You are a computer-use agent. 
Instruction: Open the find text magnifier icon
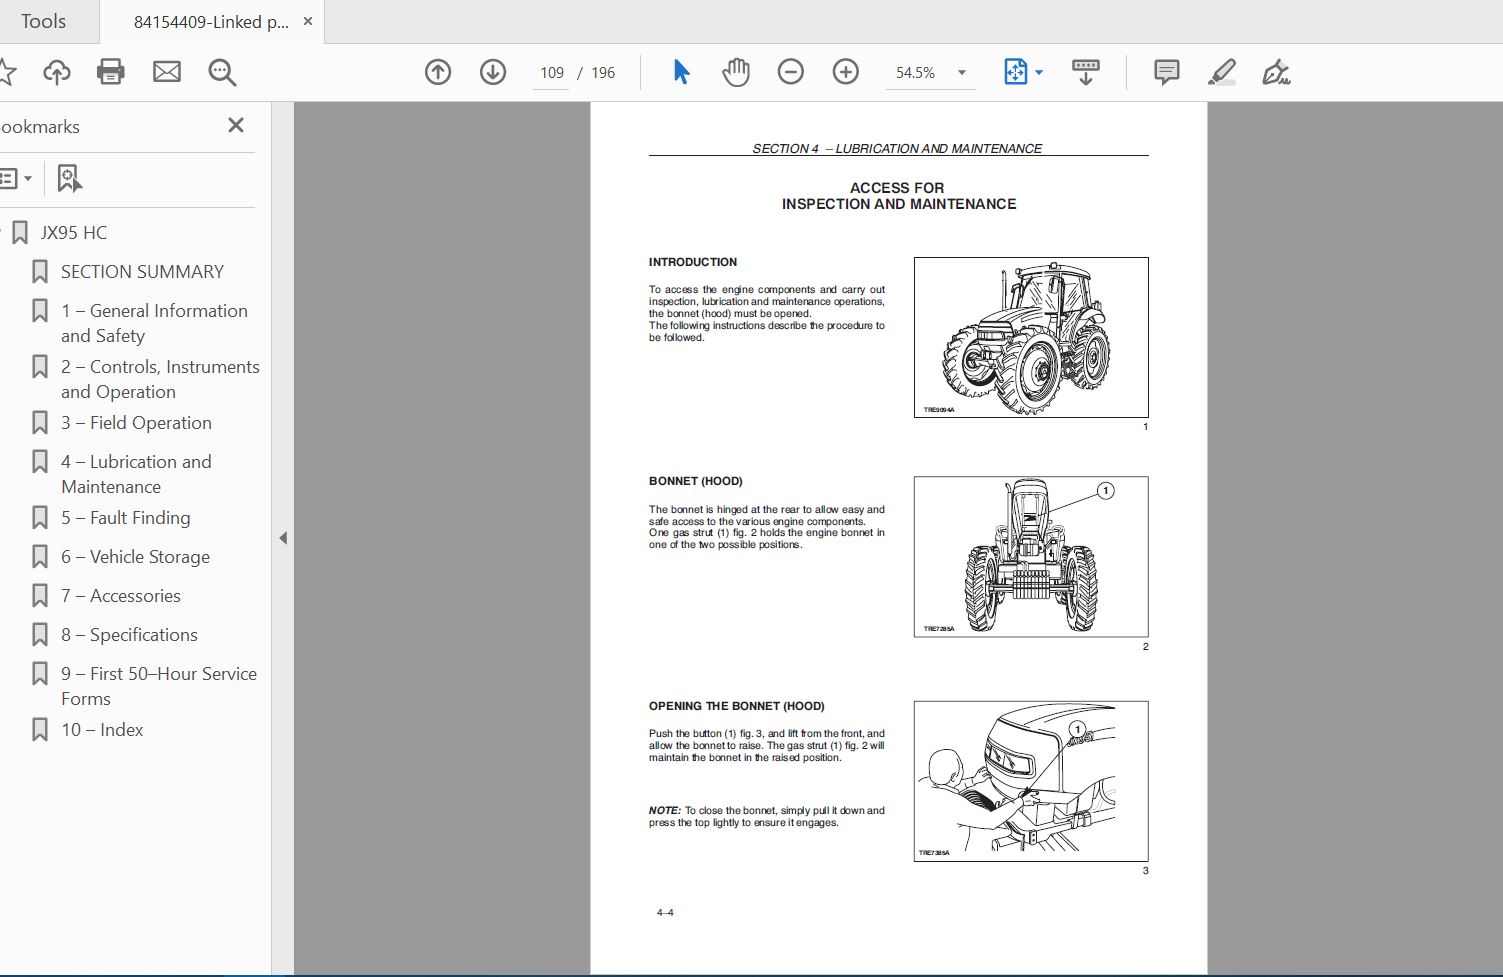[x=222, y=72]
